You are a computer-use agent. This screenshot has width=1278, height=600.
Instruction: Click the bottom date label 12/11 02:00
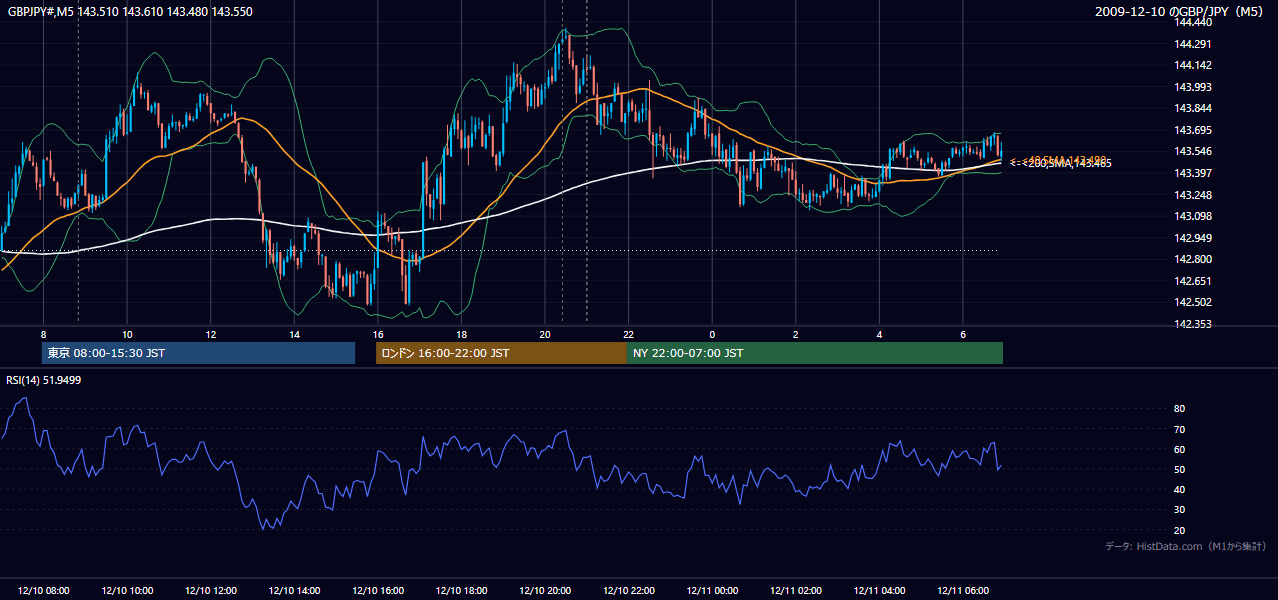[796, 591]
